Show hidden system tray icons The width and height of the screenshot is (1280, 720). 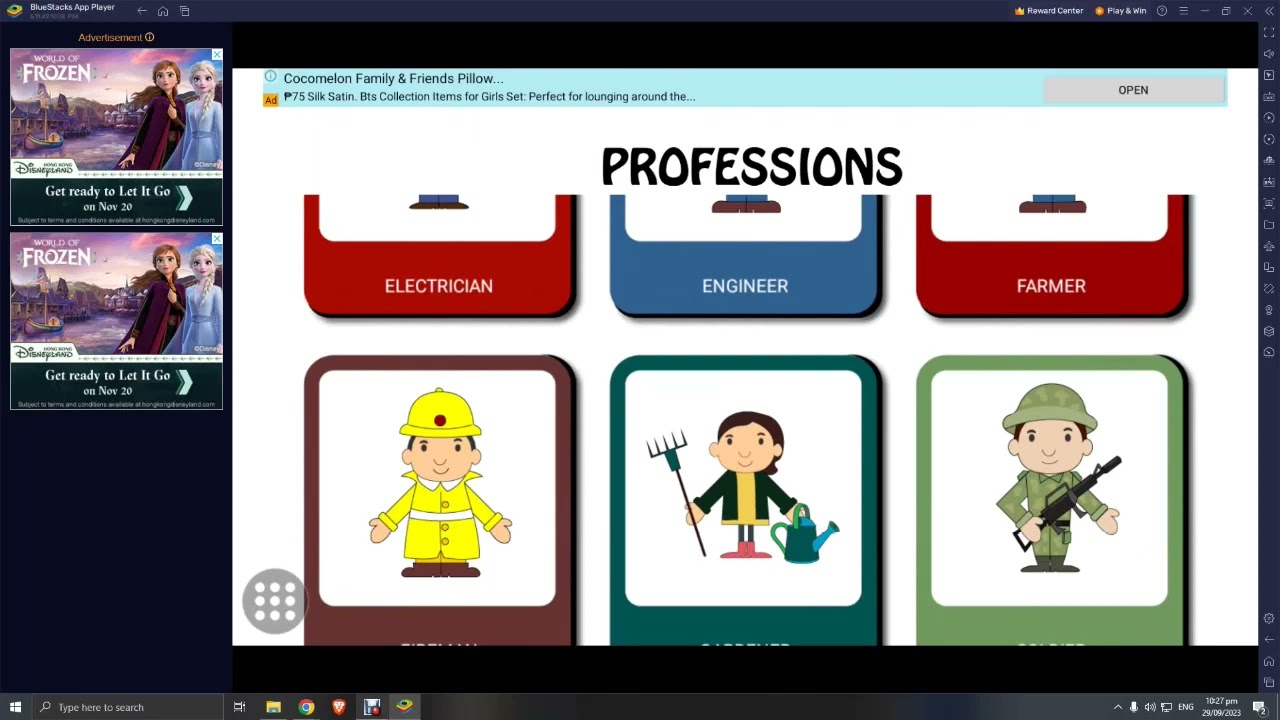click(1117, 707)
